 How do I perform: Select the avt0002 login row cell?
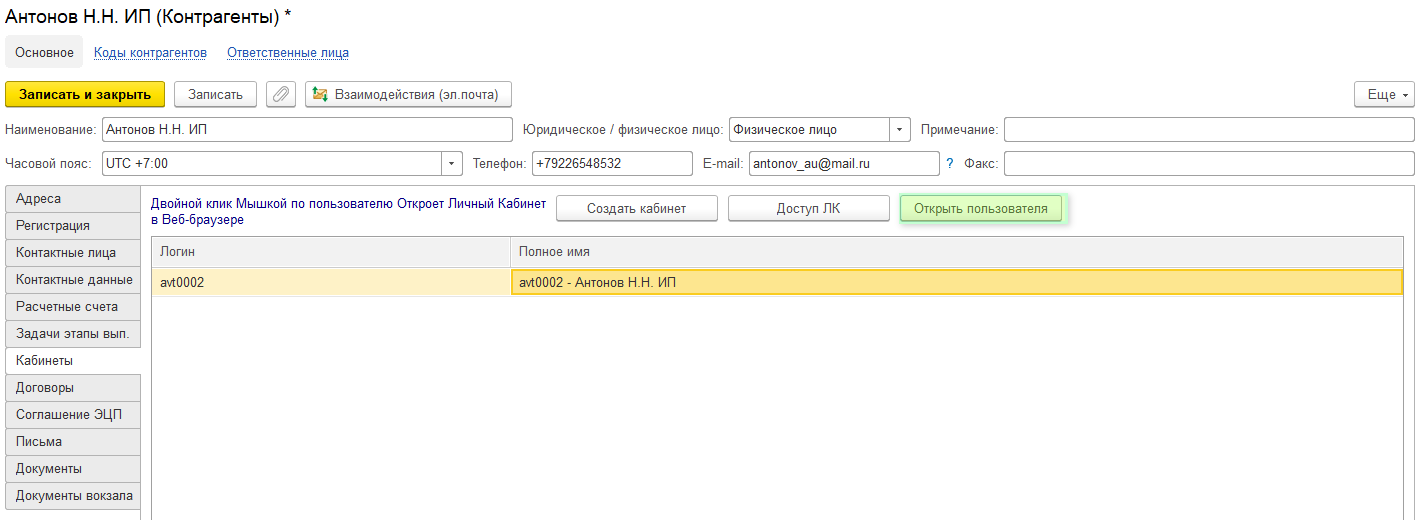[x=330, y=283]
